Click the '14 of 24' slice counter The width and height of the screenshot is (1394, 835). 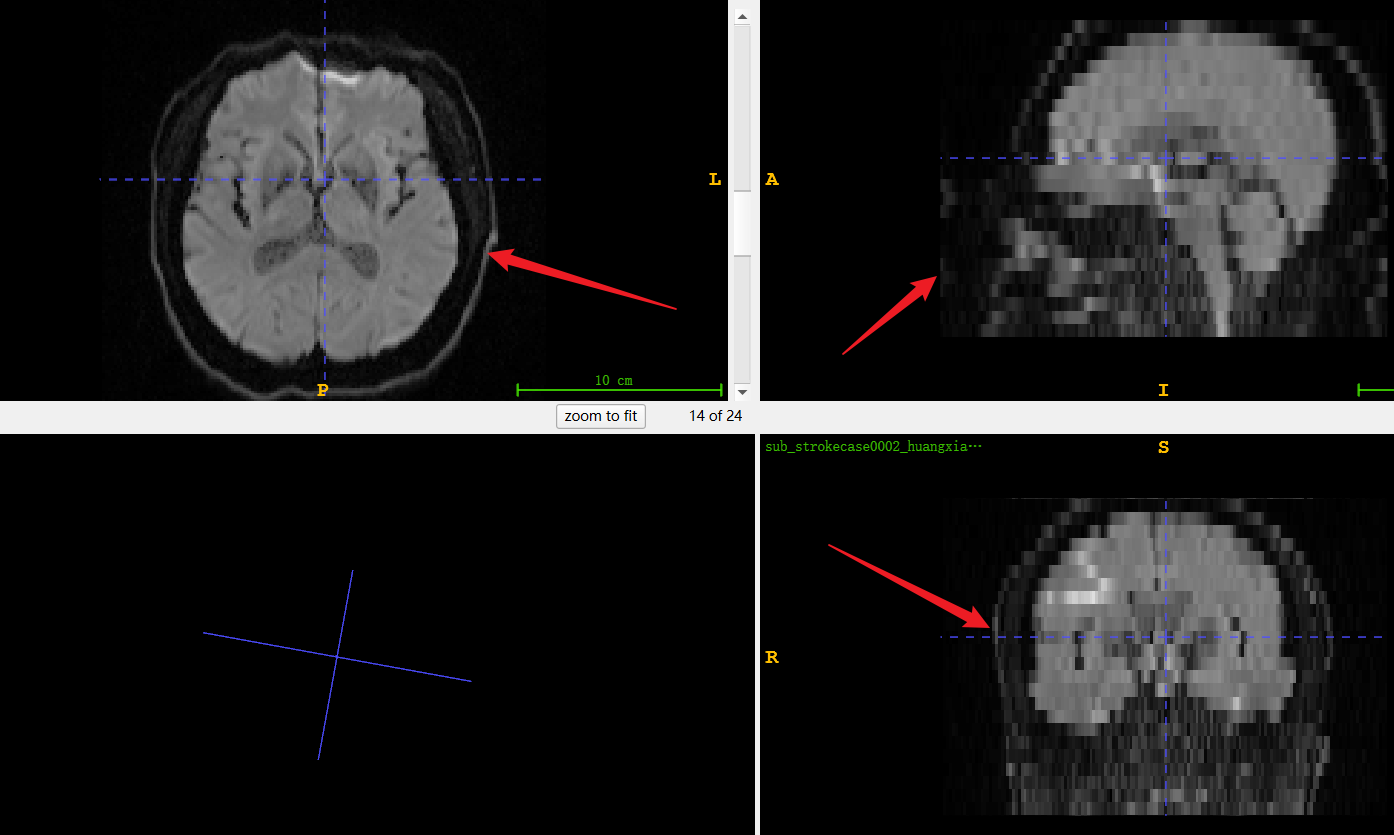click(715, 416)
